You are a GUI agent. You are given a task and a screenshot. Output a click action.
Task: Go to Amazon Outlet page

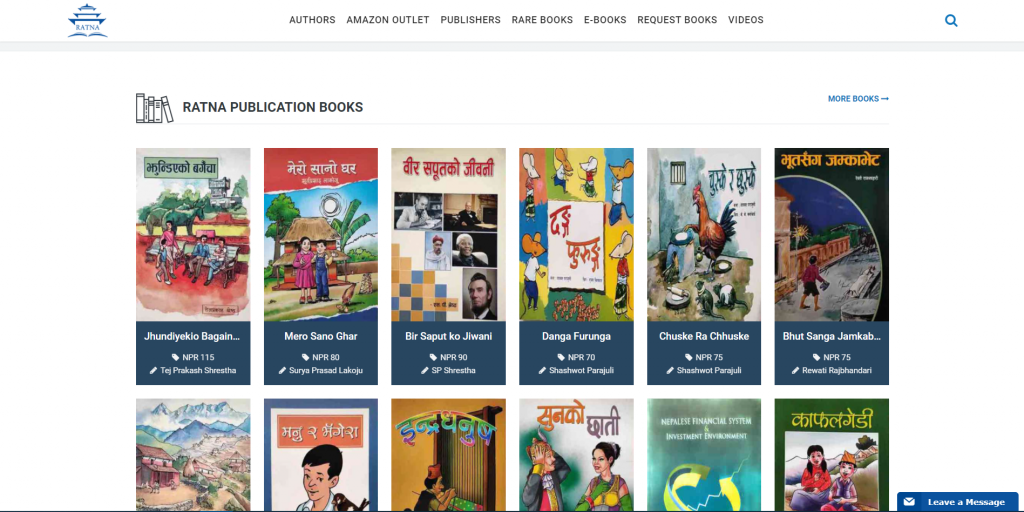[x=388, y=20]
